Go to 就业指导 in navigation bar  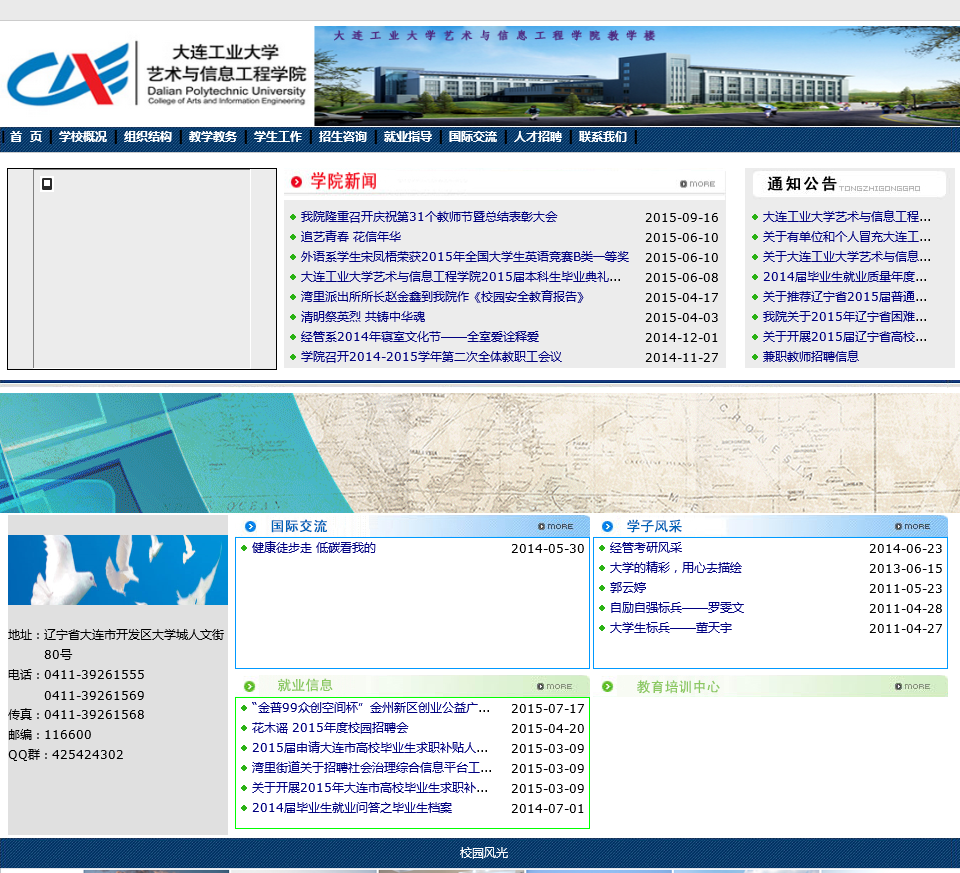pos(408,137)
